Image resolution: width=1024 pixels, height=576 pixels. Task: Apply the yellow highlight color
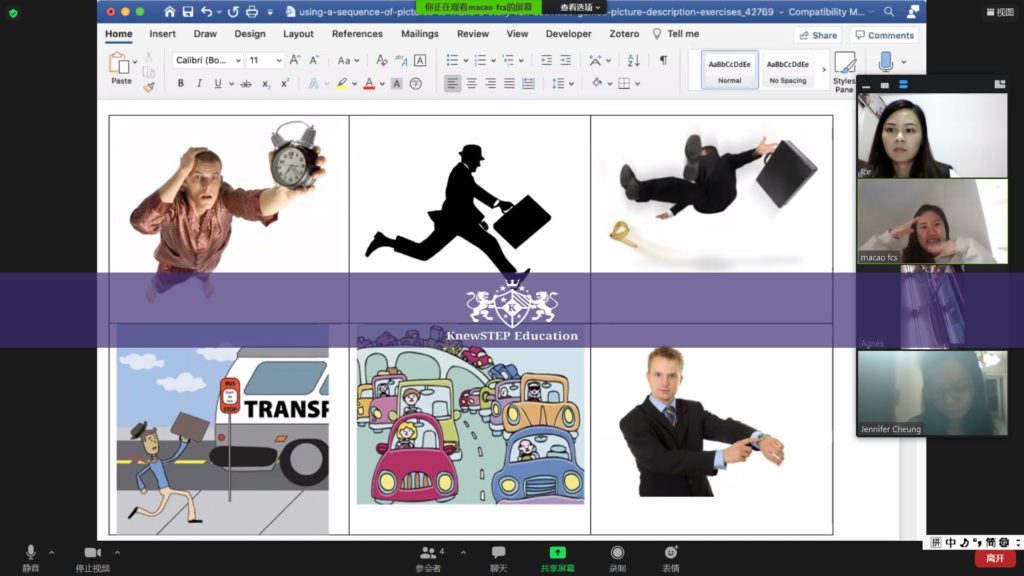click(x=342, y=84)
